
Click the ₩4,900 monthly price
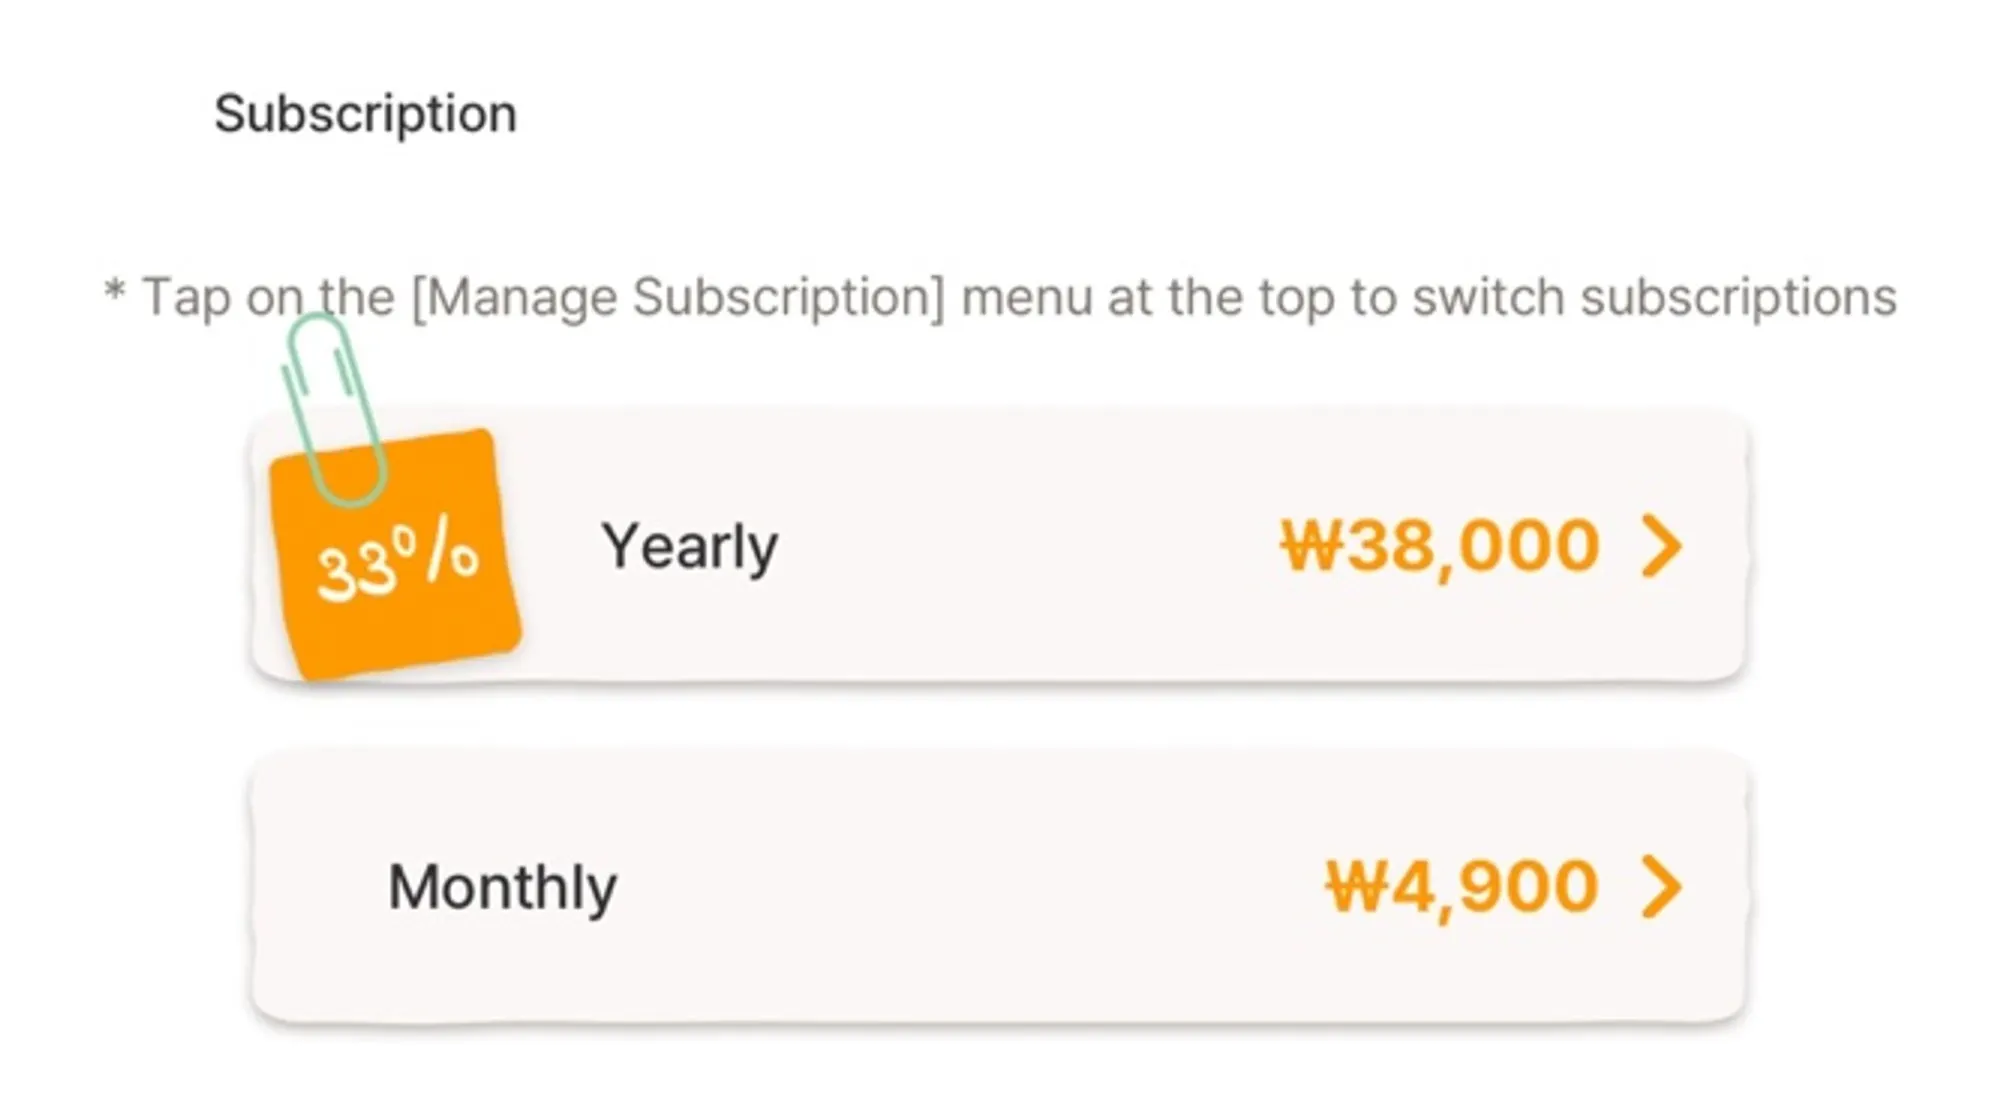pyautogui.click(x=1461, y=887)
